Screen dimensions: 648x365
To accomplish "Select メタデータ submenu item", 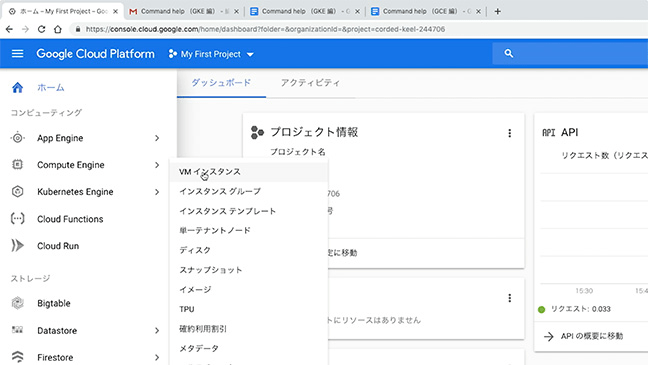I will 249,348.
